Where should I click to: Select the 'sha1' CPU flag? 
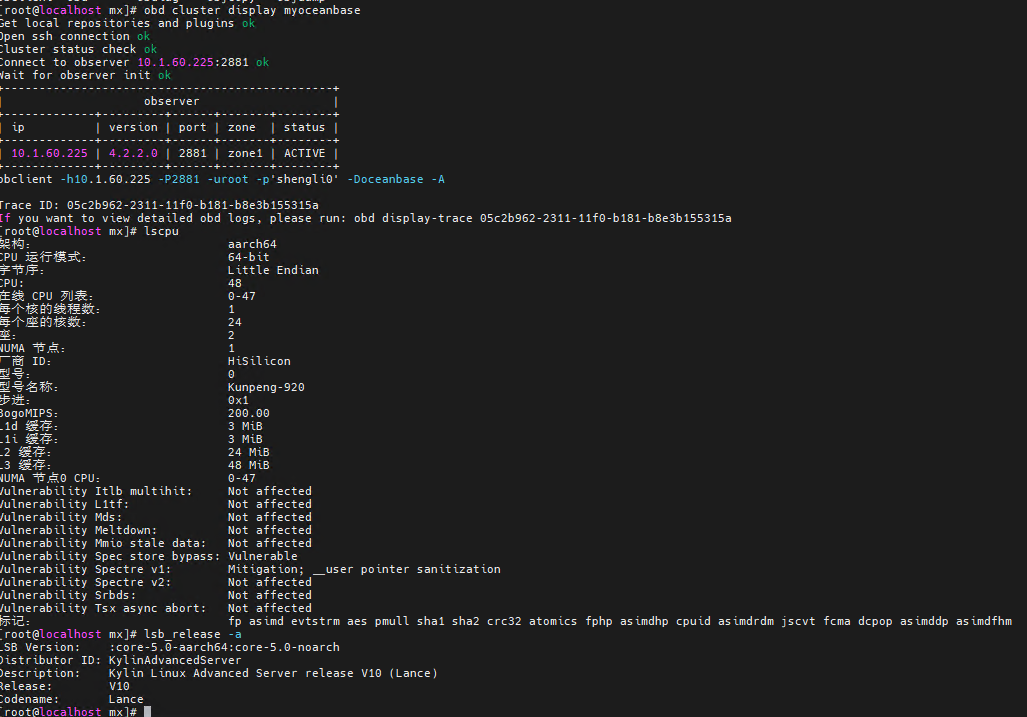pyautogui.click(x=431, y=621)
